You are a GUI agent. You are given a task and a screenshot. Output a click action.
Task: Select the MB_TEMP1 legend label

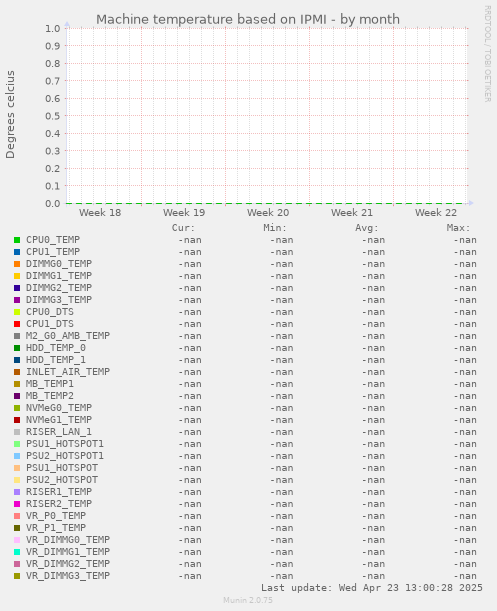pyautogui.click(x=50, y=384)
